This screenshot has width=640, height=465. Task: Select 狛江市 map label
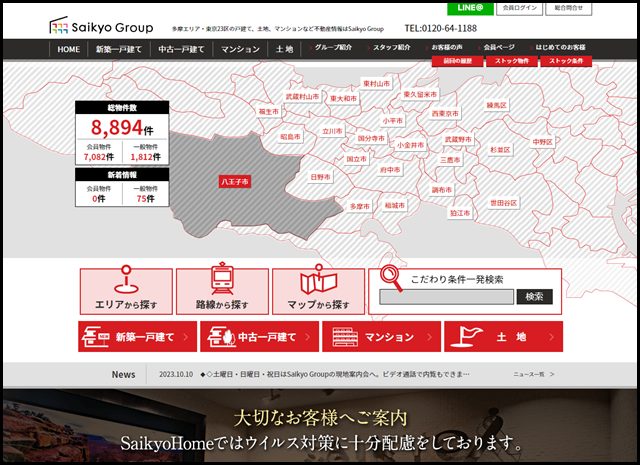tap(460, 213)
